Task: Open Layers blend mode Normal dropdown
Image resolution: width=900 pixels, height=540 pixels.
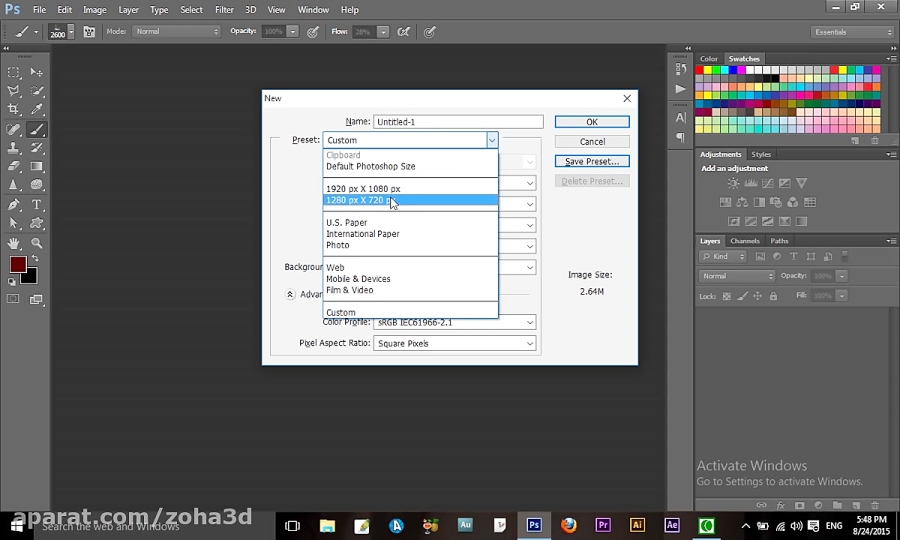Action: point(737,276)
